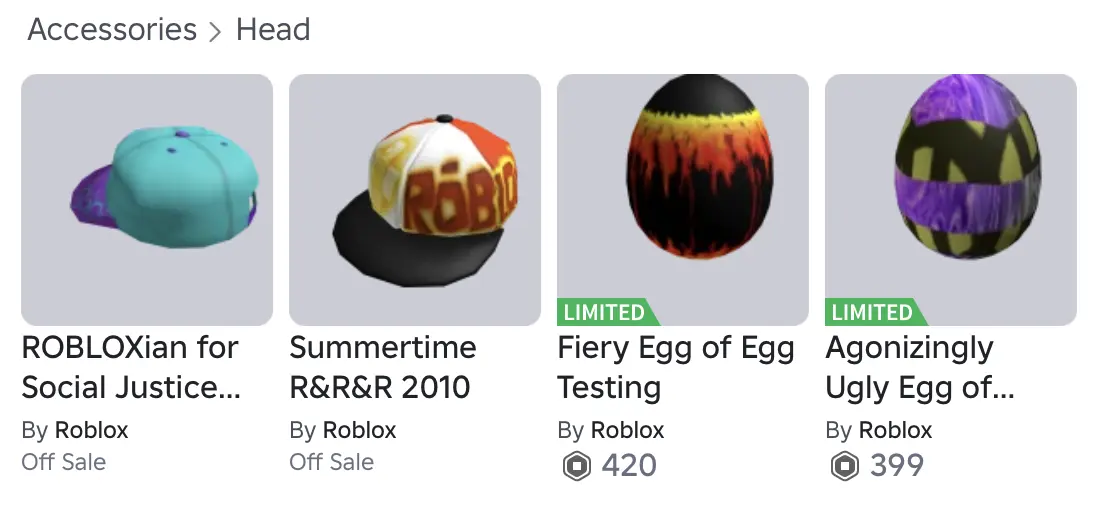The height and width of the screenshot is (522, 1104).
Task: Select the Head breadcrumb item
Action: (273, 30)
